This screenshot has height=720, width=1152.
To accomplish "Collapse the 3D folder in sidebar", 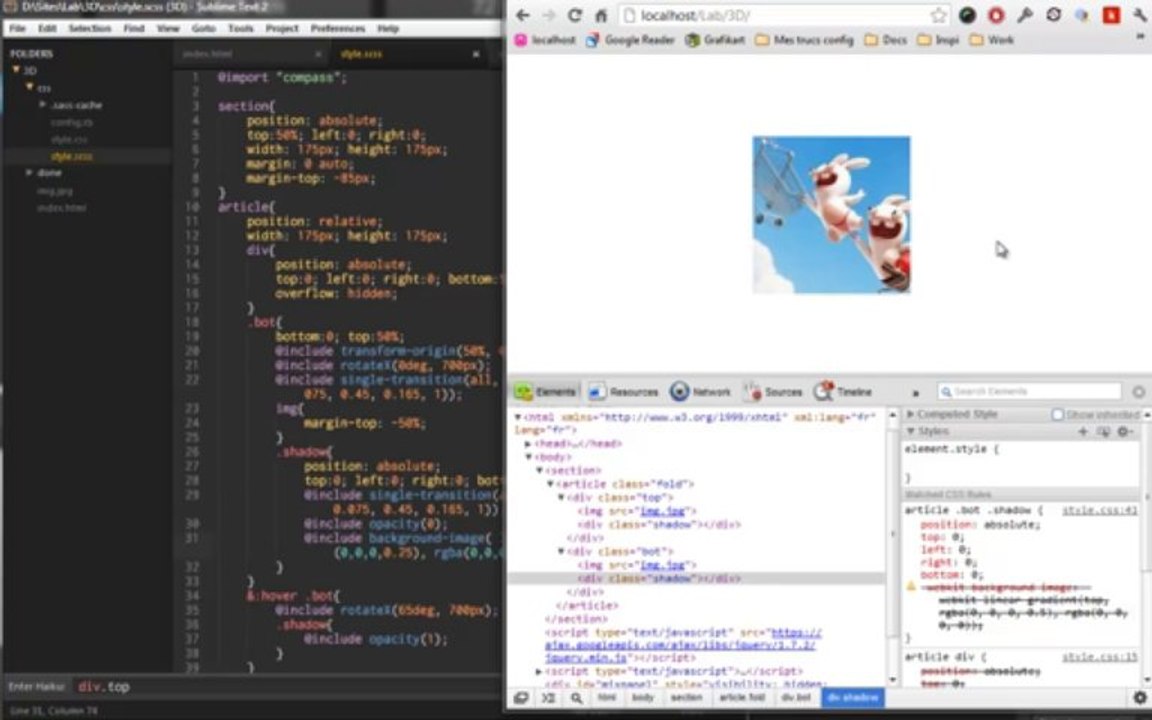I will coord(16,70).
